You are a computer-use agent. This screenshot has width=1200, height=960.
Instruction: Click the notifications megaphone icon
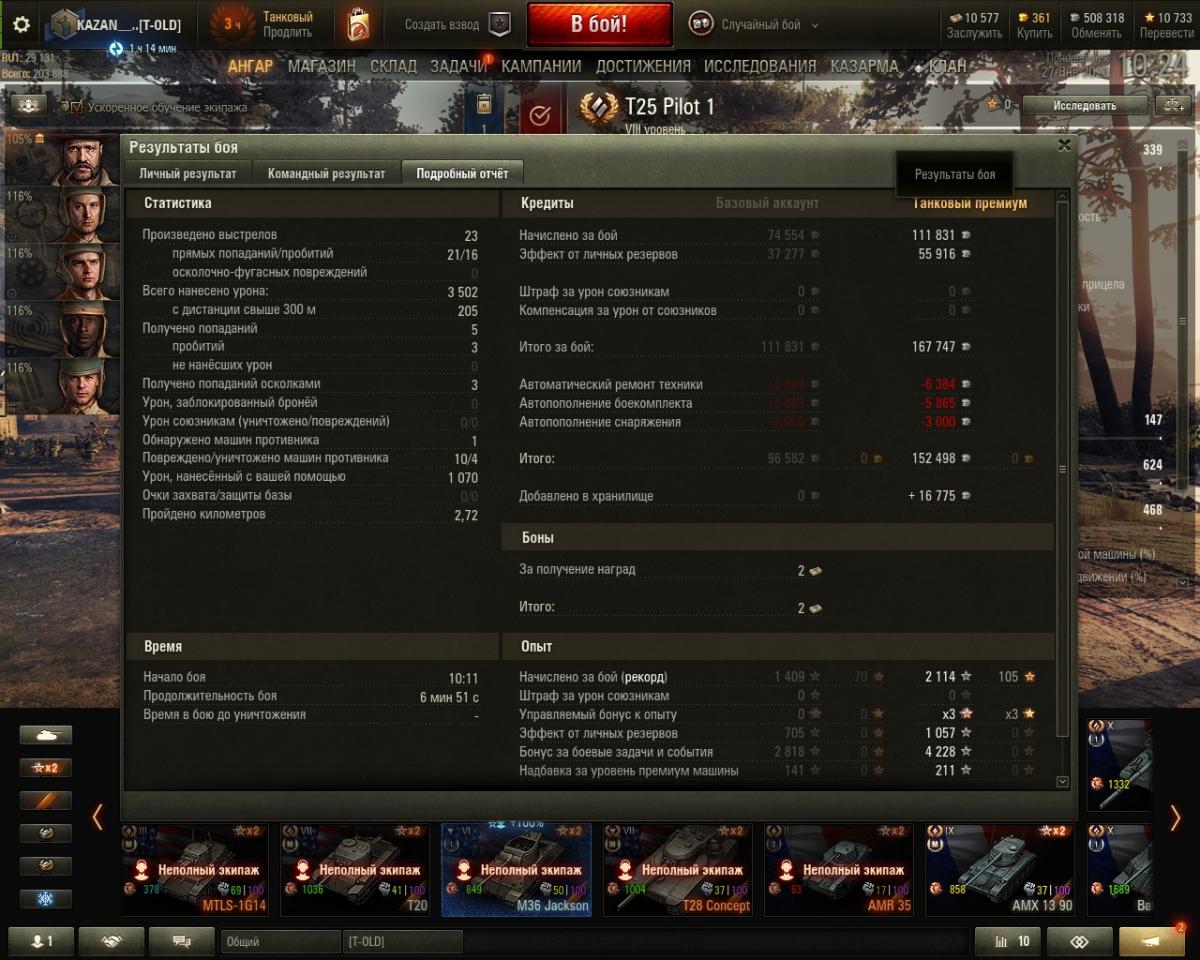click(1152, 942)
